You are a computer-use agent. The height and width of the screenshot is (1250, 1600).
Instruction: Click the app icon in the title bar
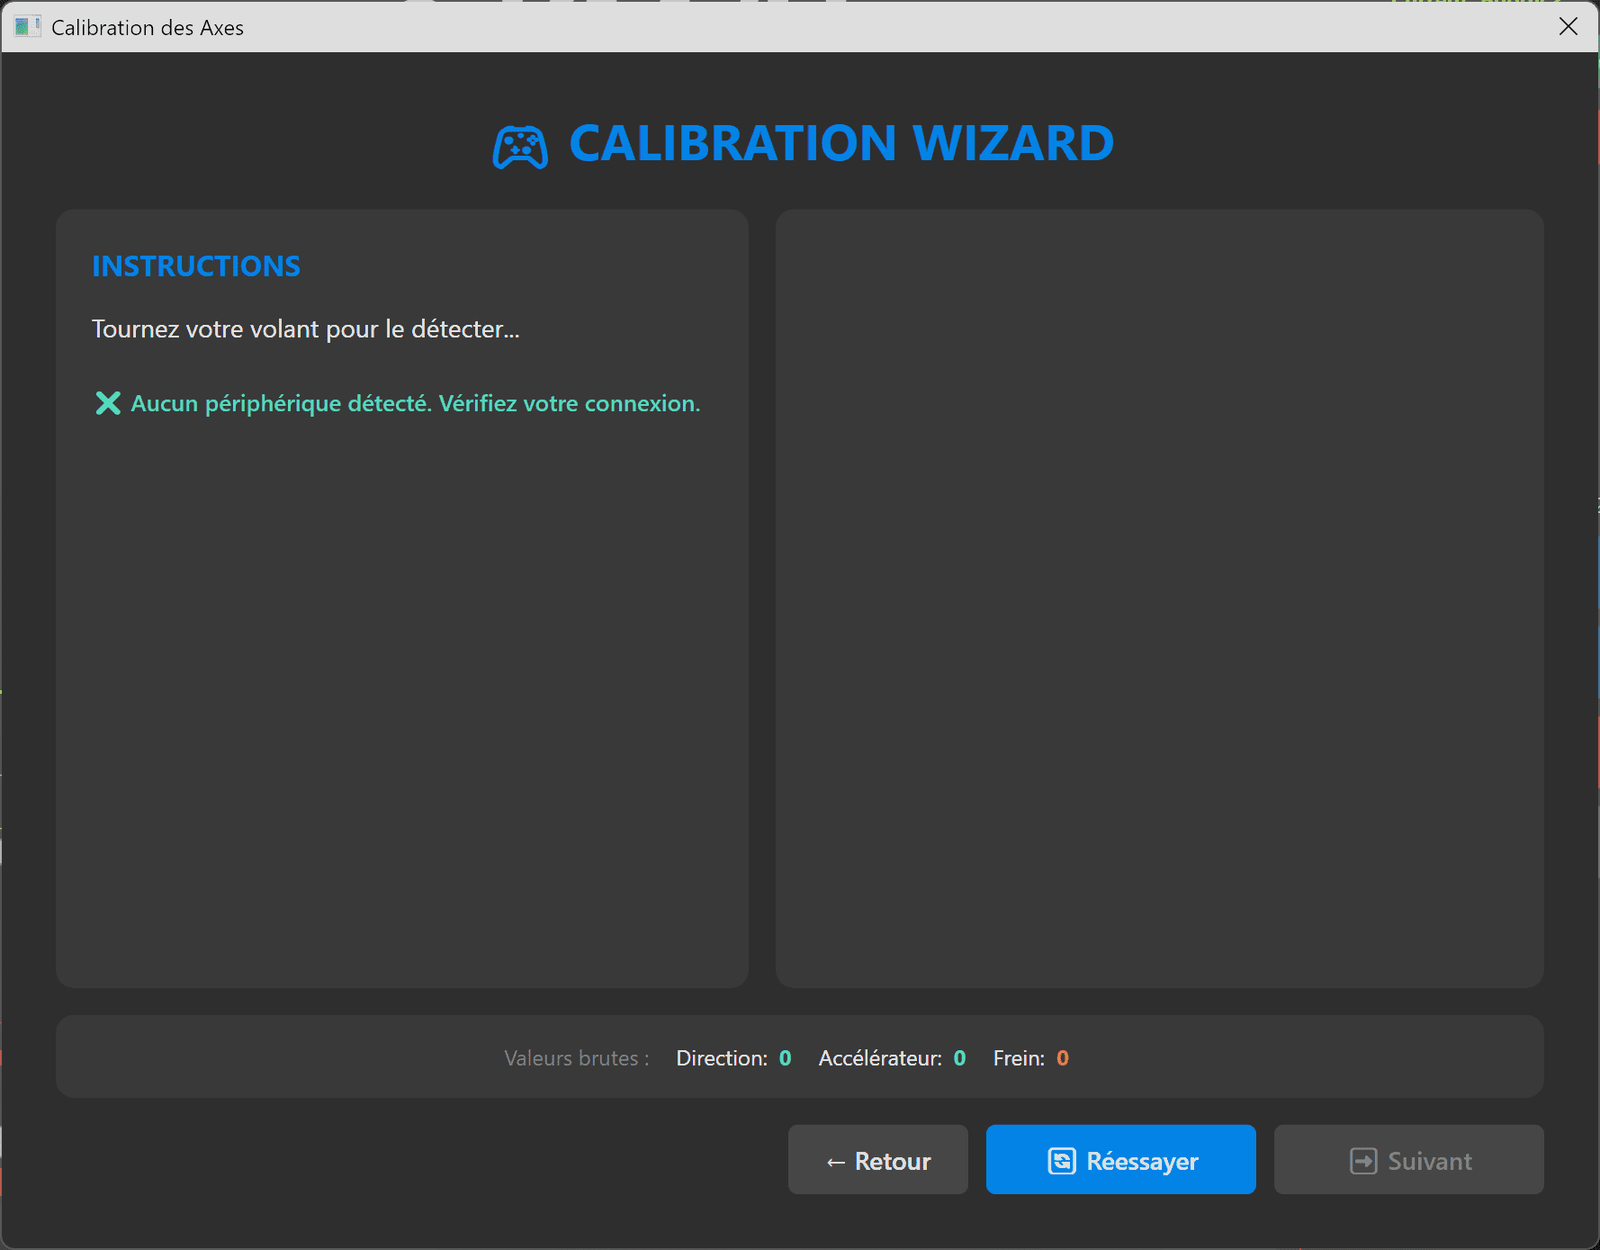tap(27, 27)
